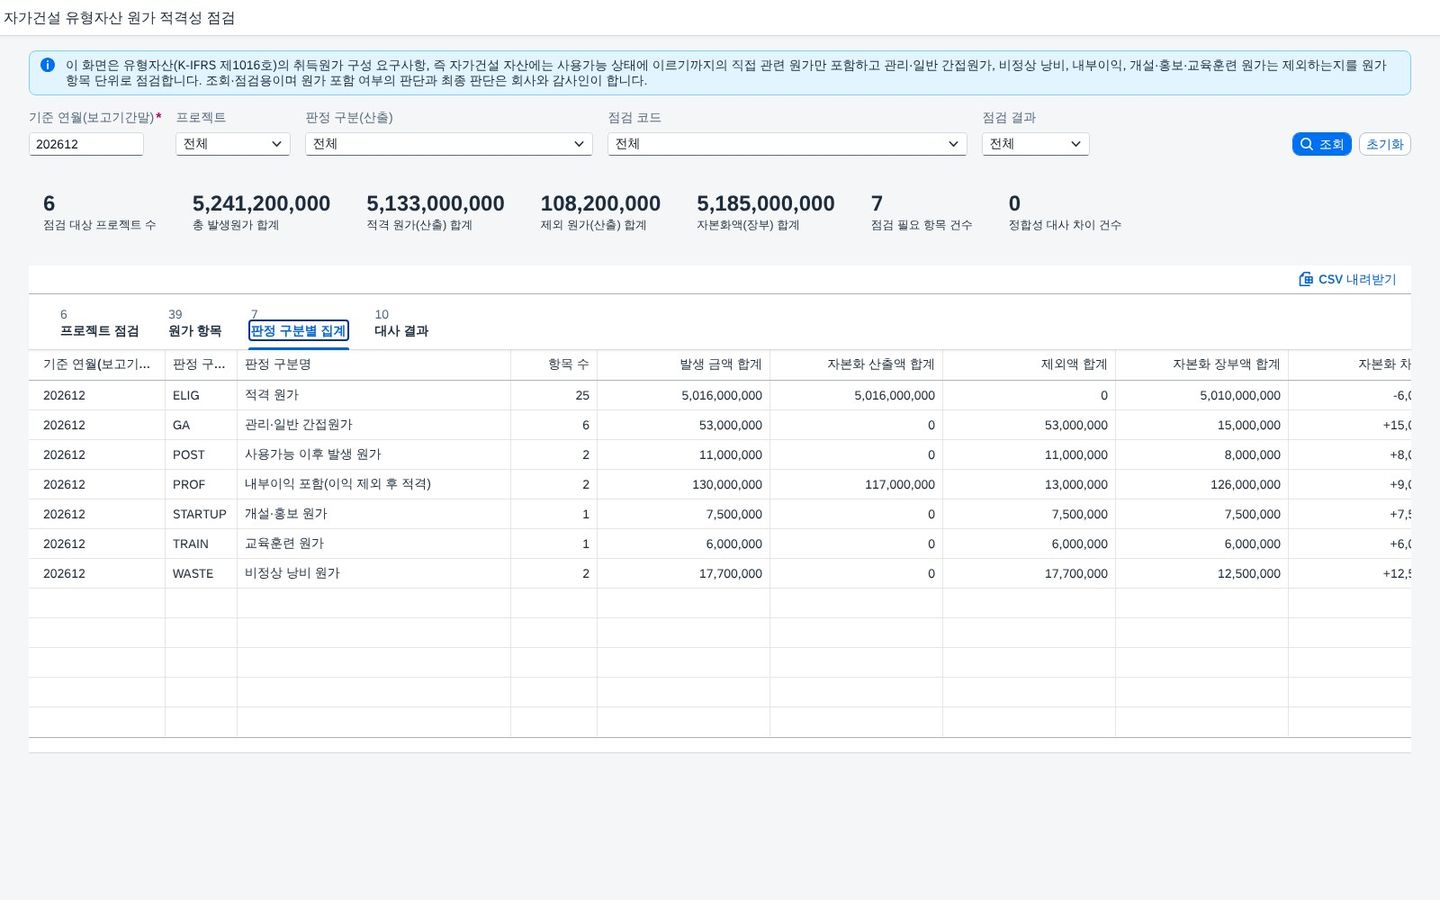Click the 5,016,000,000 발생 금액 cell
The image size is (1440, 900).
[684, 395]
